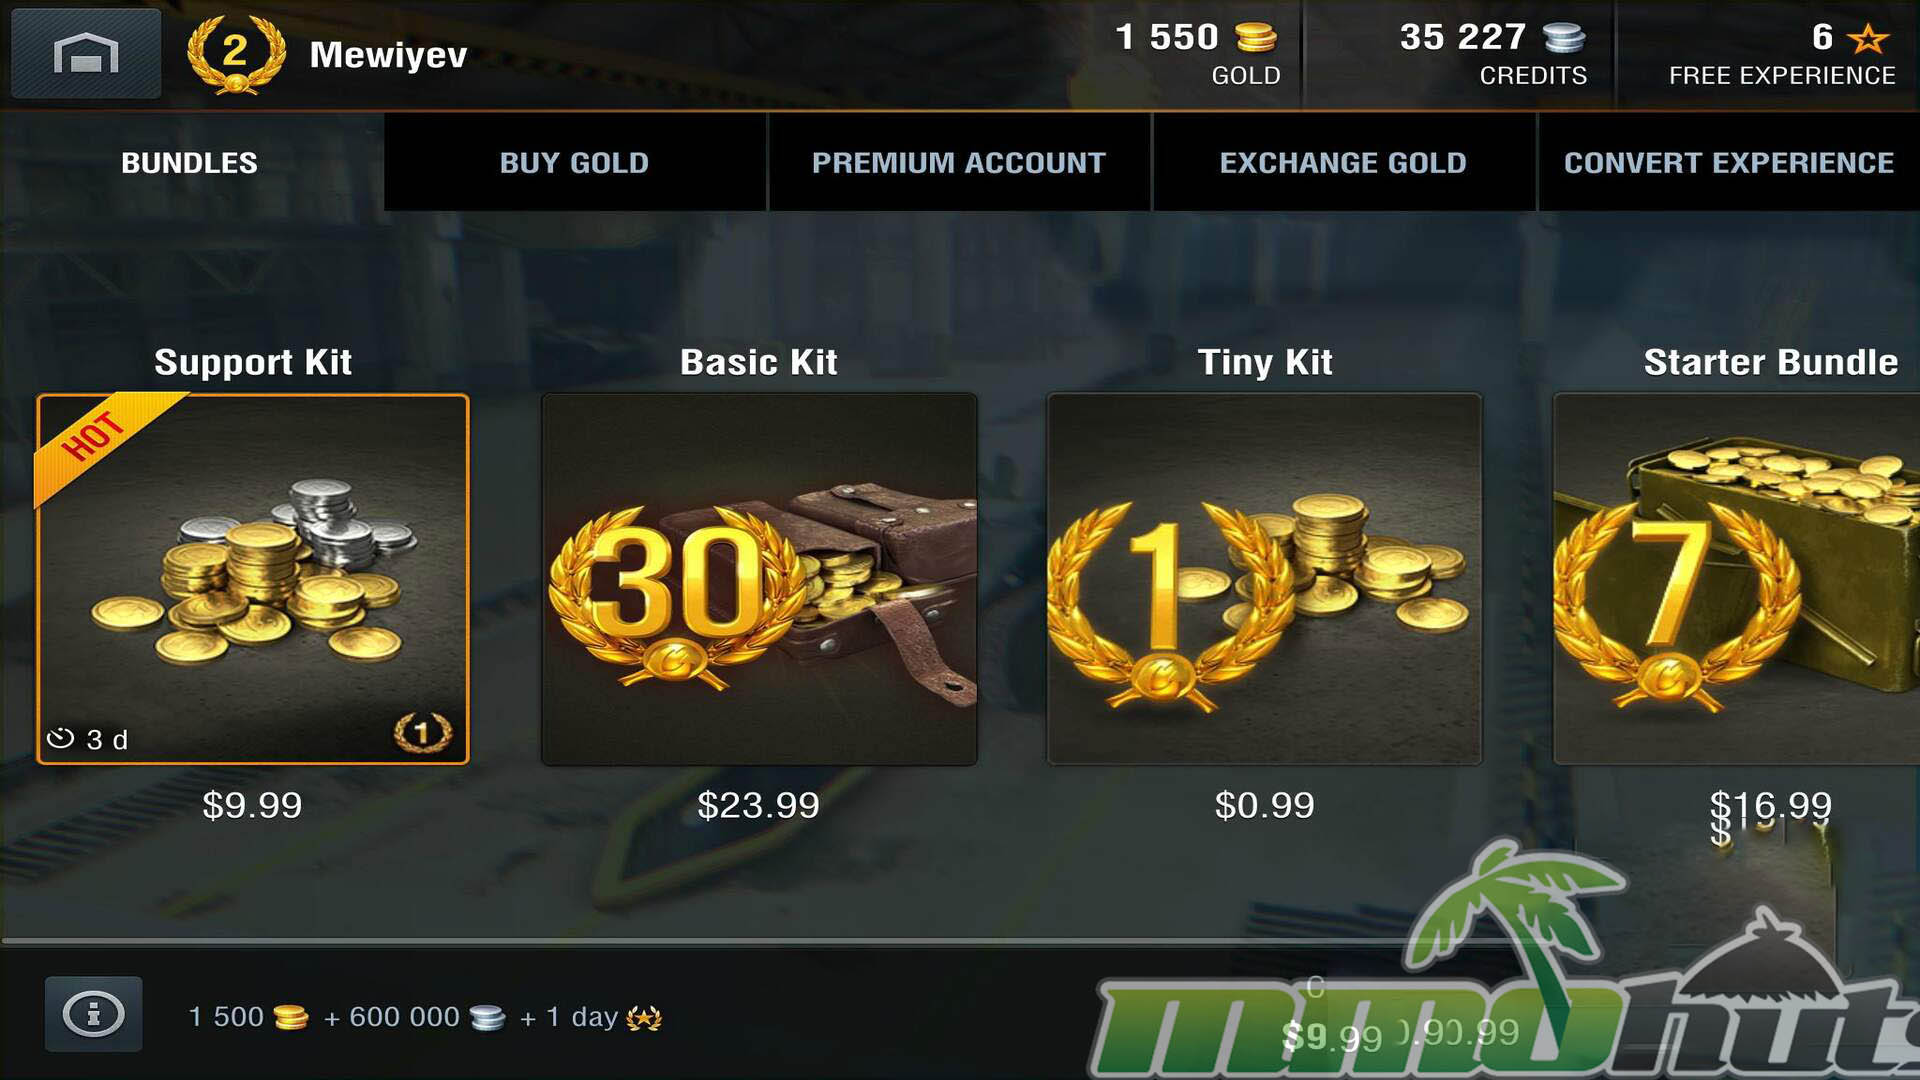Select the Starter Bundle image
The width and height of the screenshot is (1920, 1080).
(1736, 579)
